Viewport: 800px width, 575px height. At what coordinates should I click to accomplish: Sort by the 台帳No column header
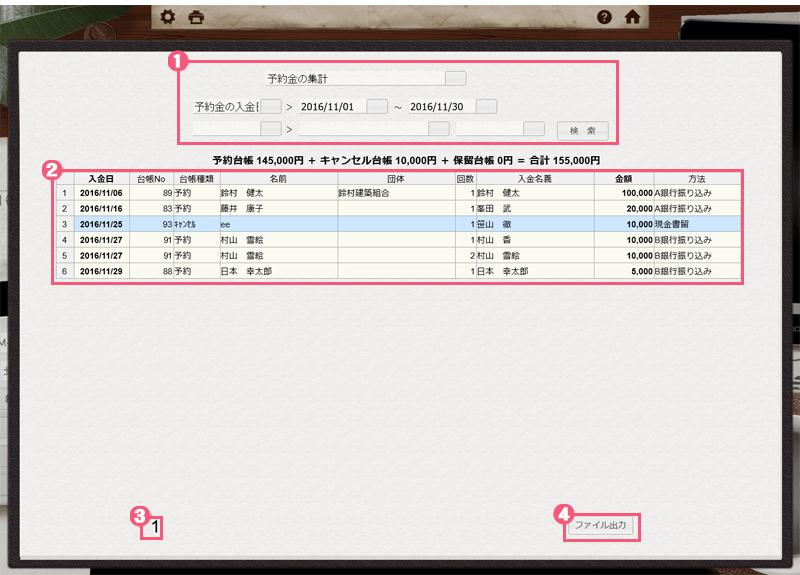151,179
